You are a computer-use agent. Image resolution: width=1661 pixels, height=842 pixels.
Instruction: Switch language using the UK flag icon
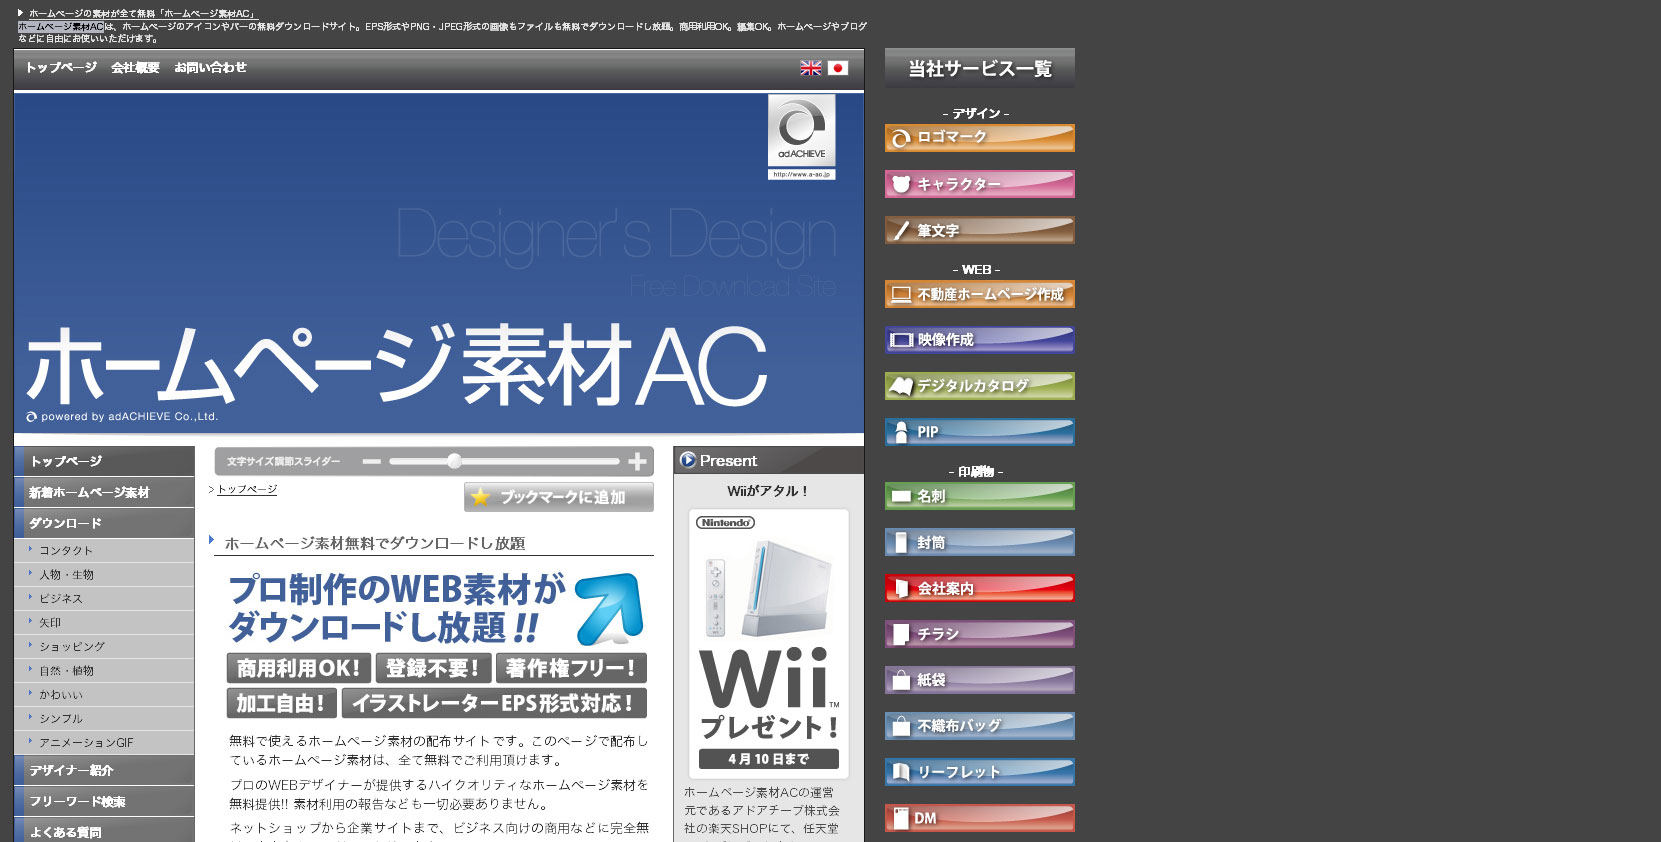click(810, 68)
